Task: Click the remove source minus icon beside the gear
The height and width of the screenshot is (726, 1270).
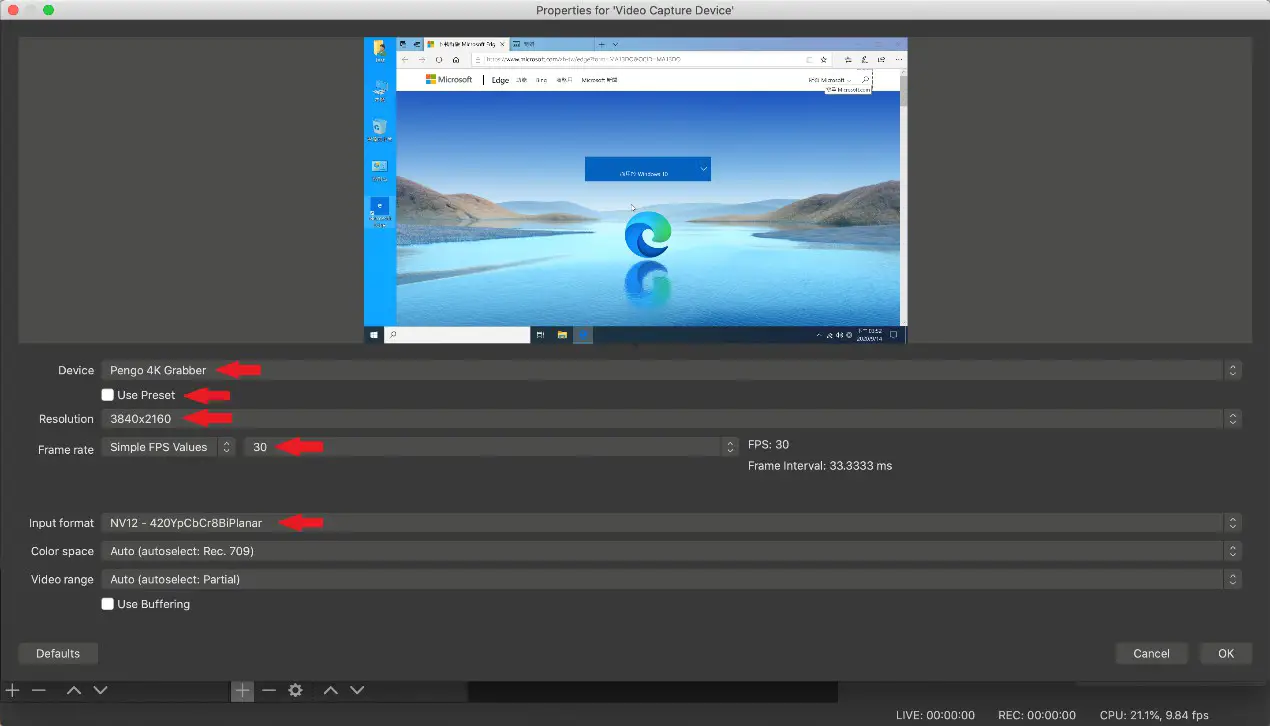Action: click(x=269, y=690)
